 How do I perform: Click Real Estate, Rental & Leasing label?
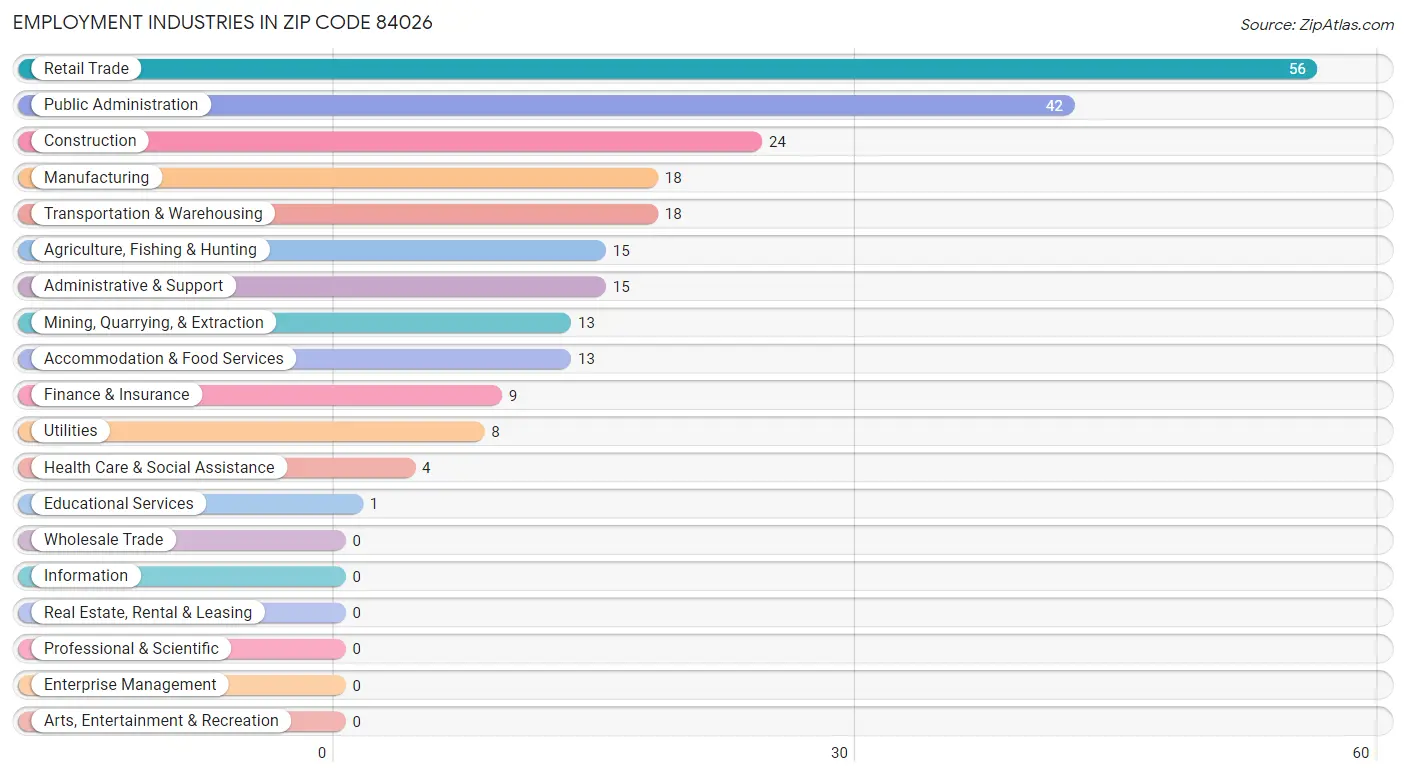tap(148, 612)
